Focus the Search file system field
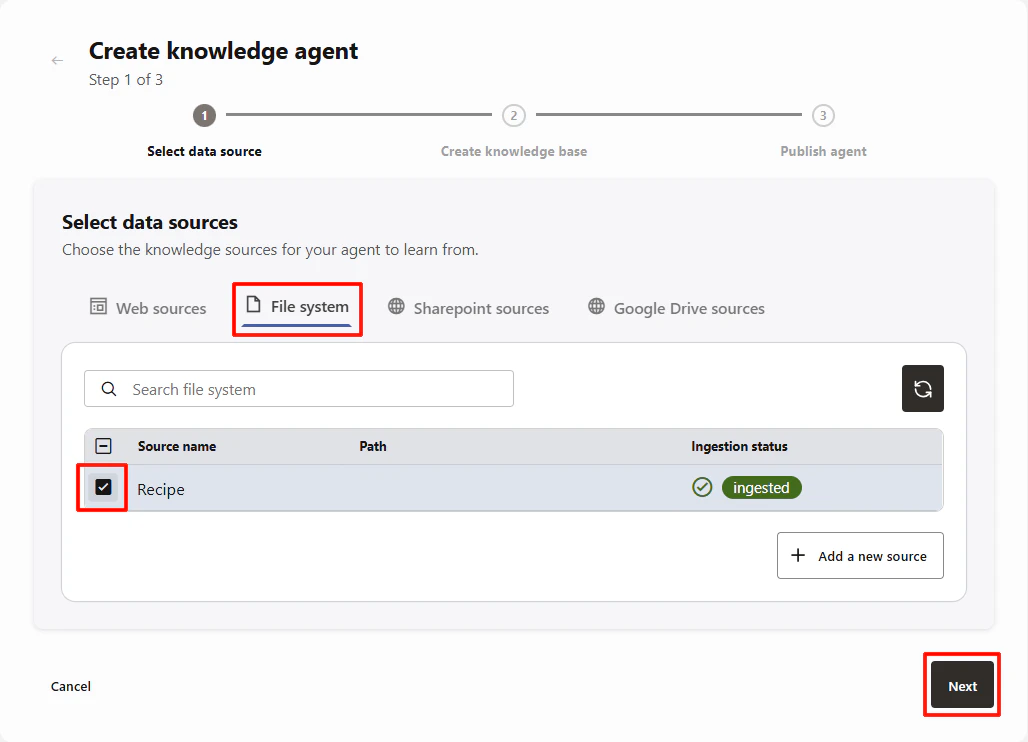1028x742 pixels. [x=299, y=389]
